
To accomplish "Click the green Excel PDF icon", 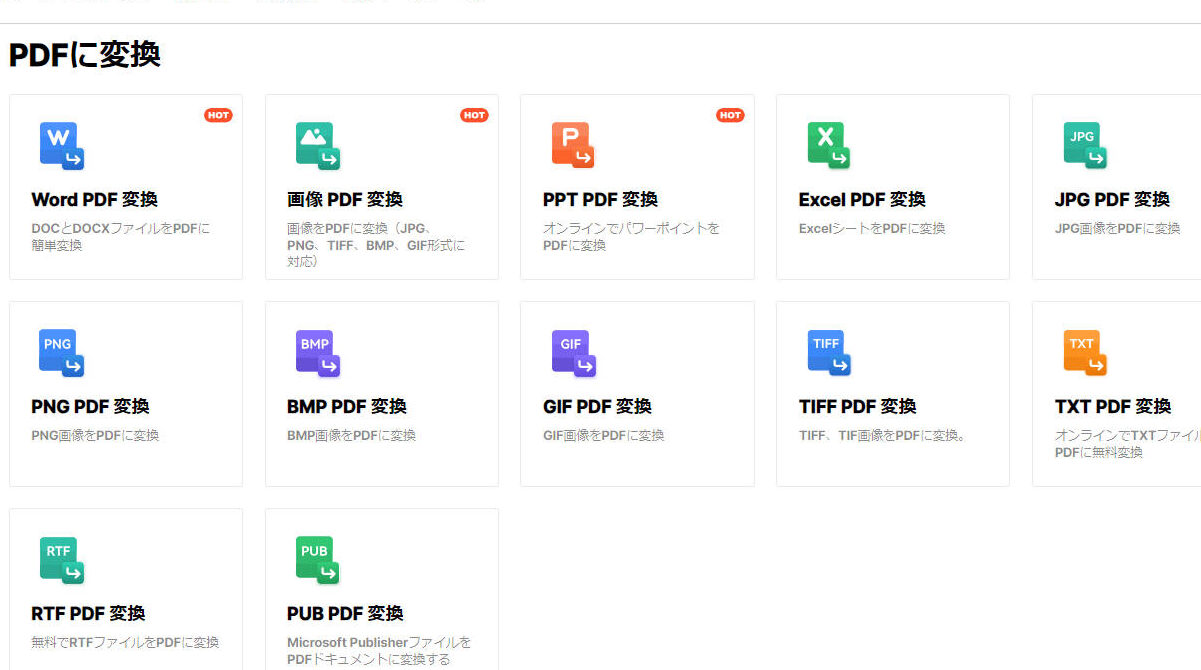I will (x=830, y=146).
